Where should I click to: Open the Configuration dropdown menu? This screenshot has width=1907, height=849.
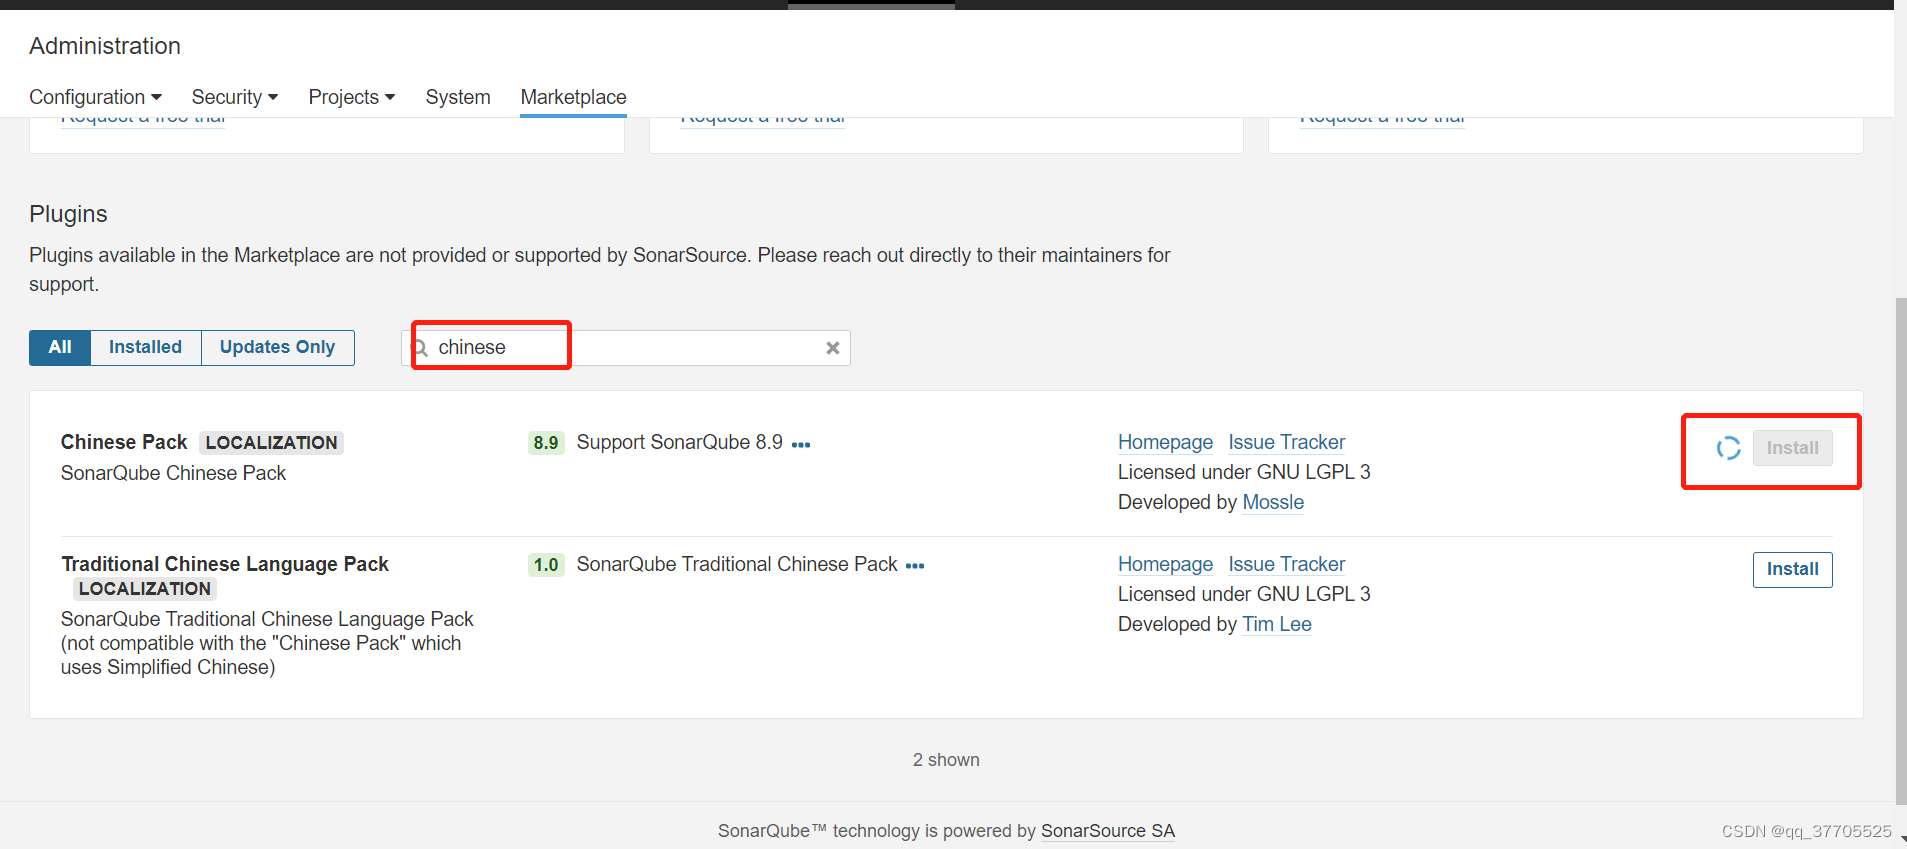(x=95, y=97)
